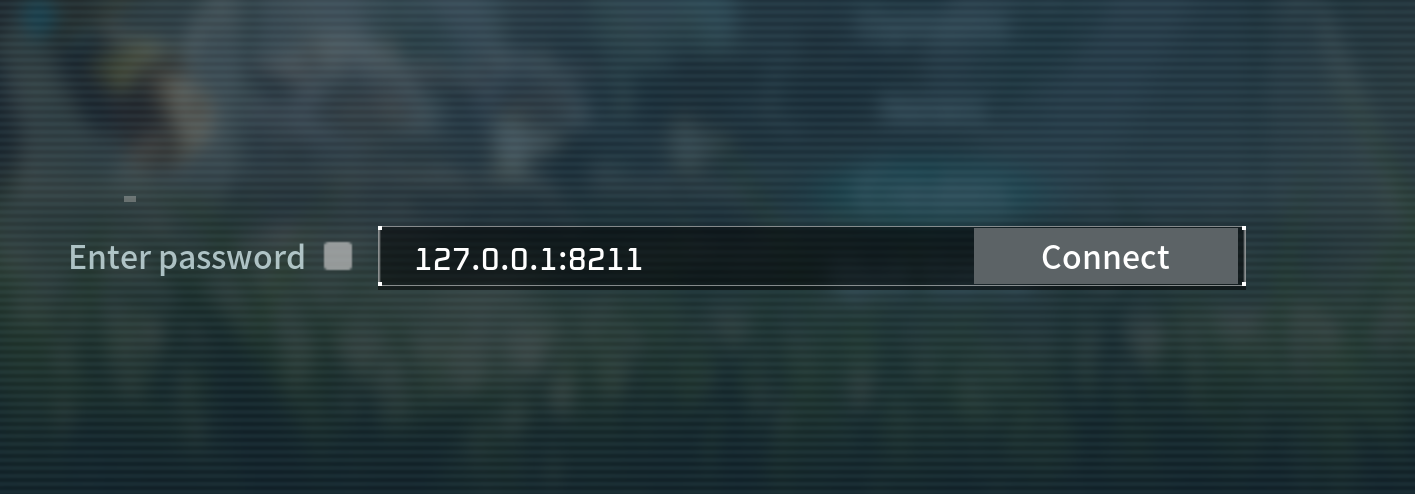Click the right bracket edge beside Connect
This screenshot has height=494, width=1415.
1243,257
